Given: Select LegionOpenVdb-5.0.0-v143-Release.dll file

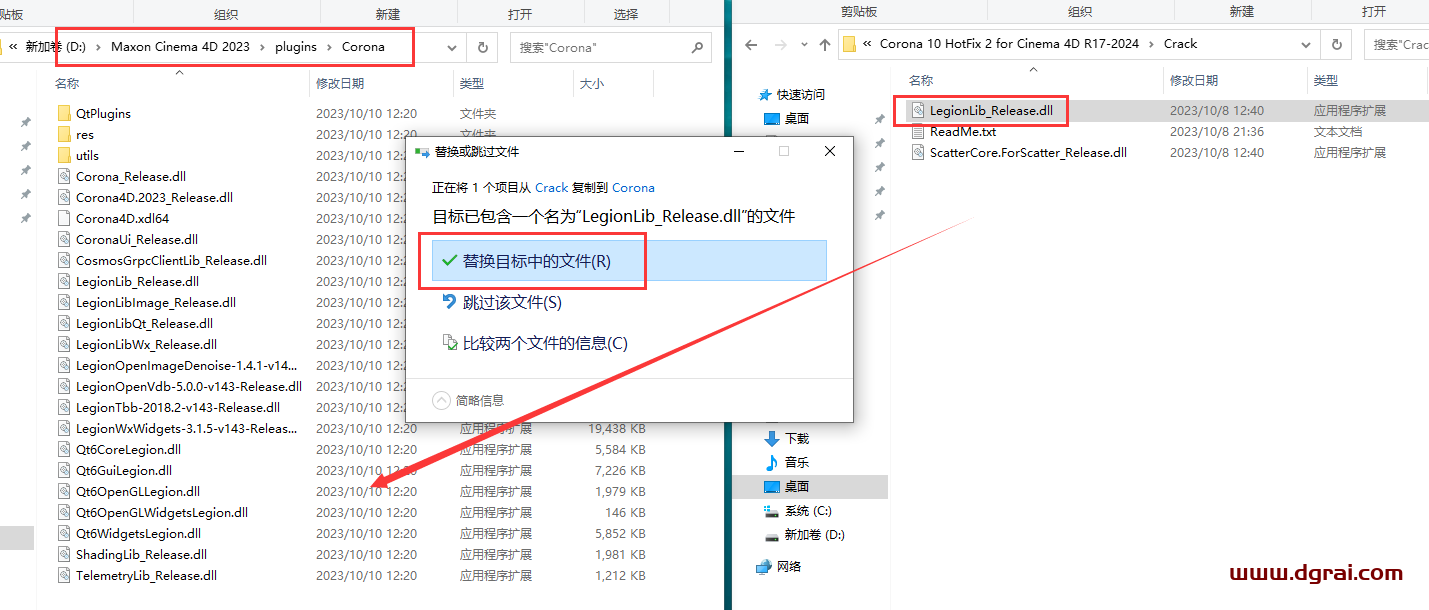Looking at the screenshot, I should (189, 386).
